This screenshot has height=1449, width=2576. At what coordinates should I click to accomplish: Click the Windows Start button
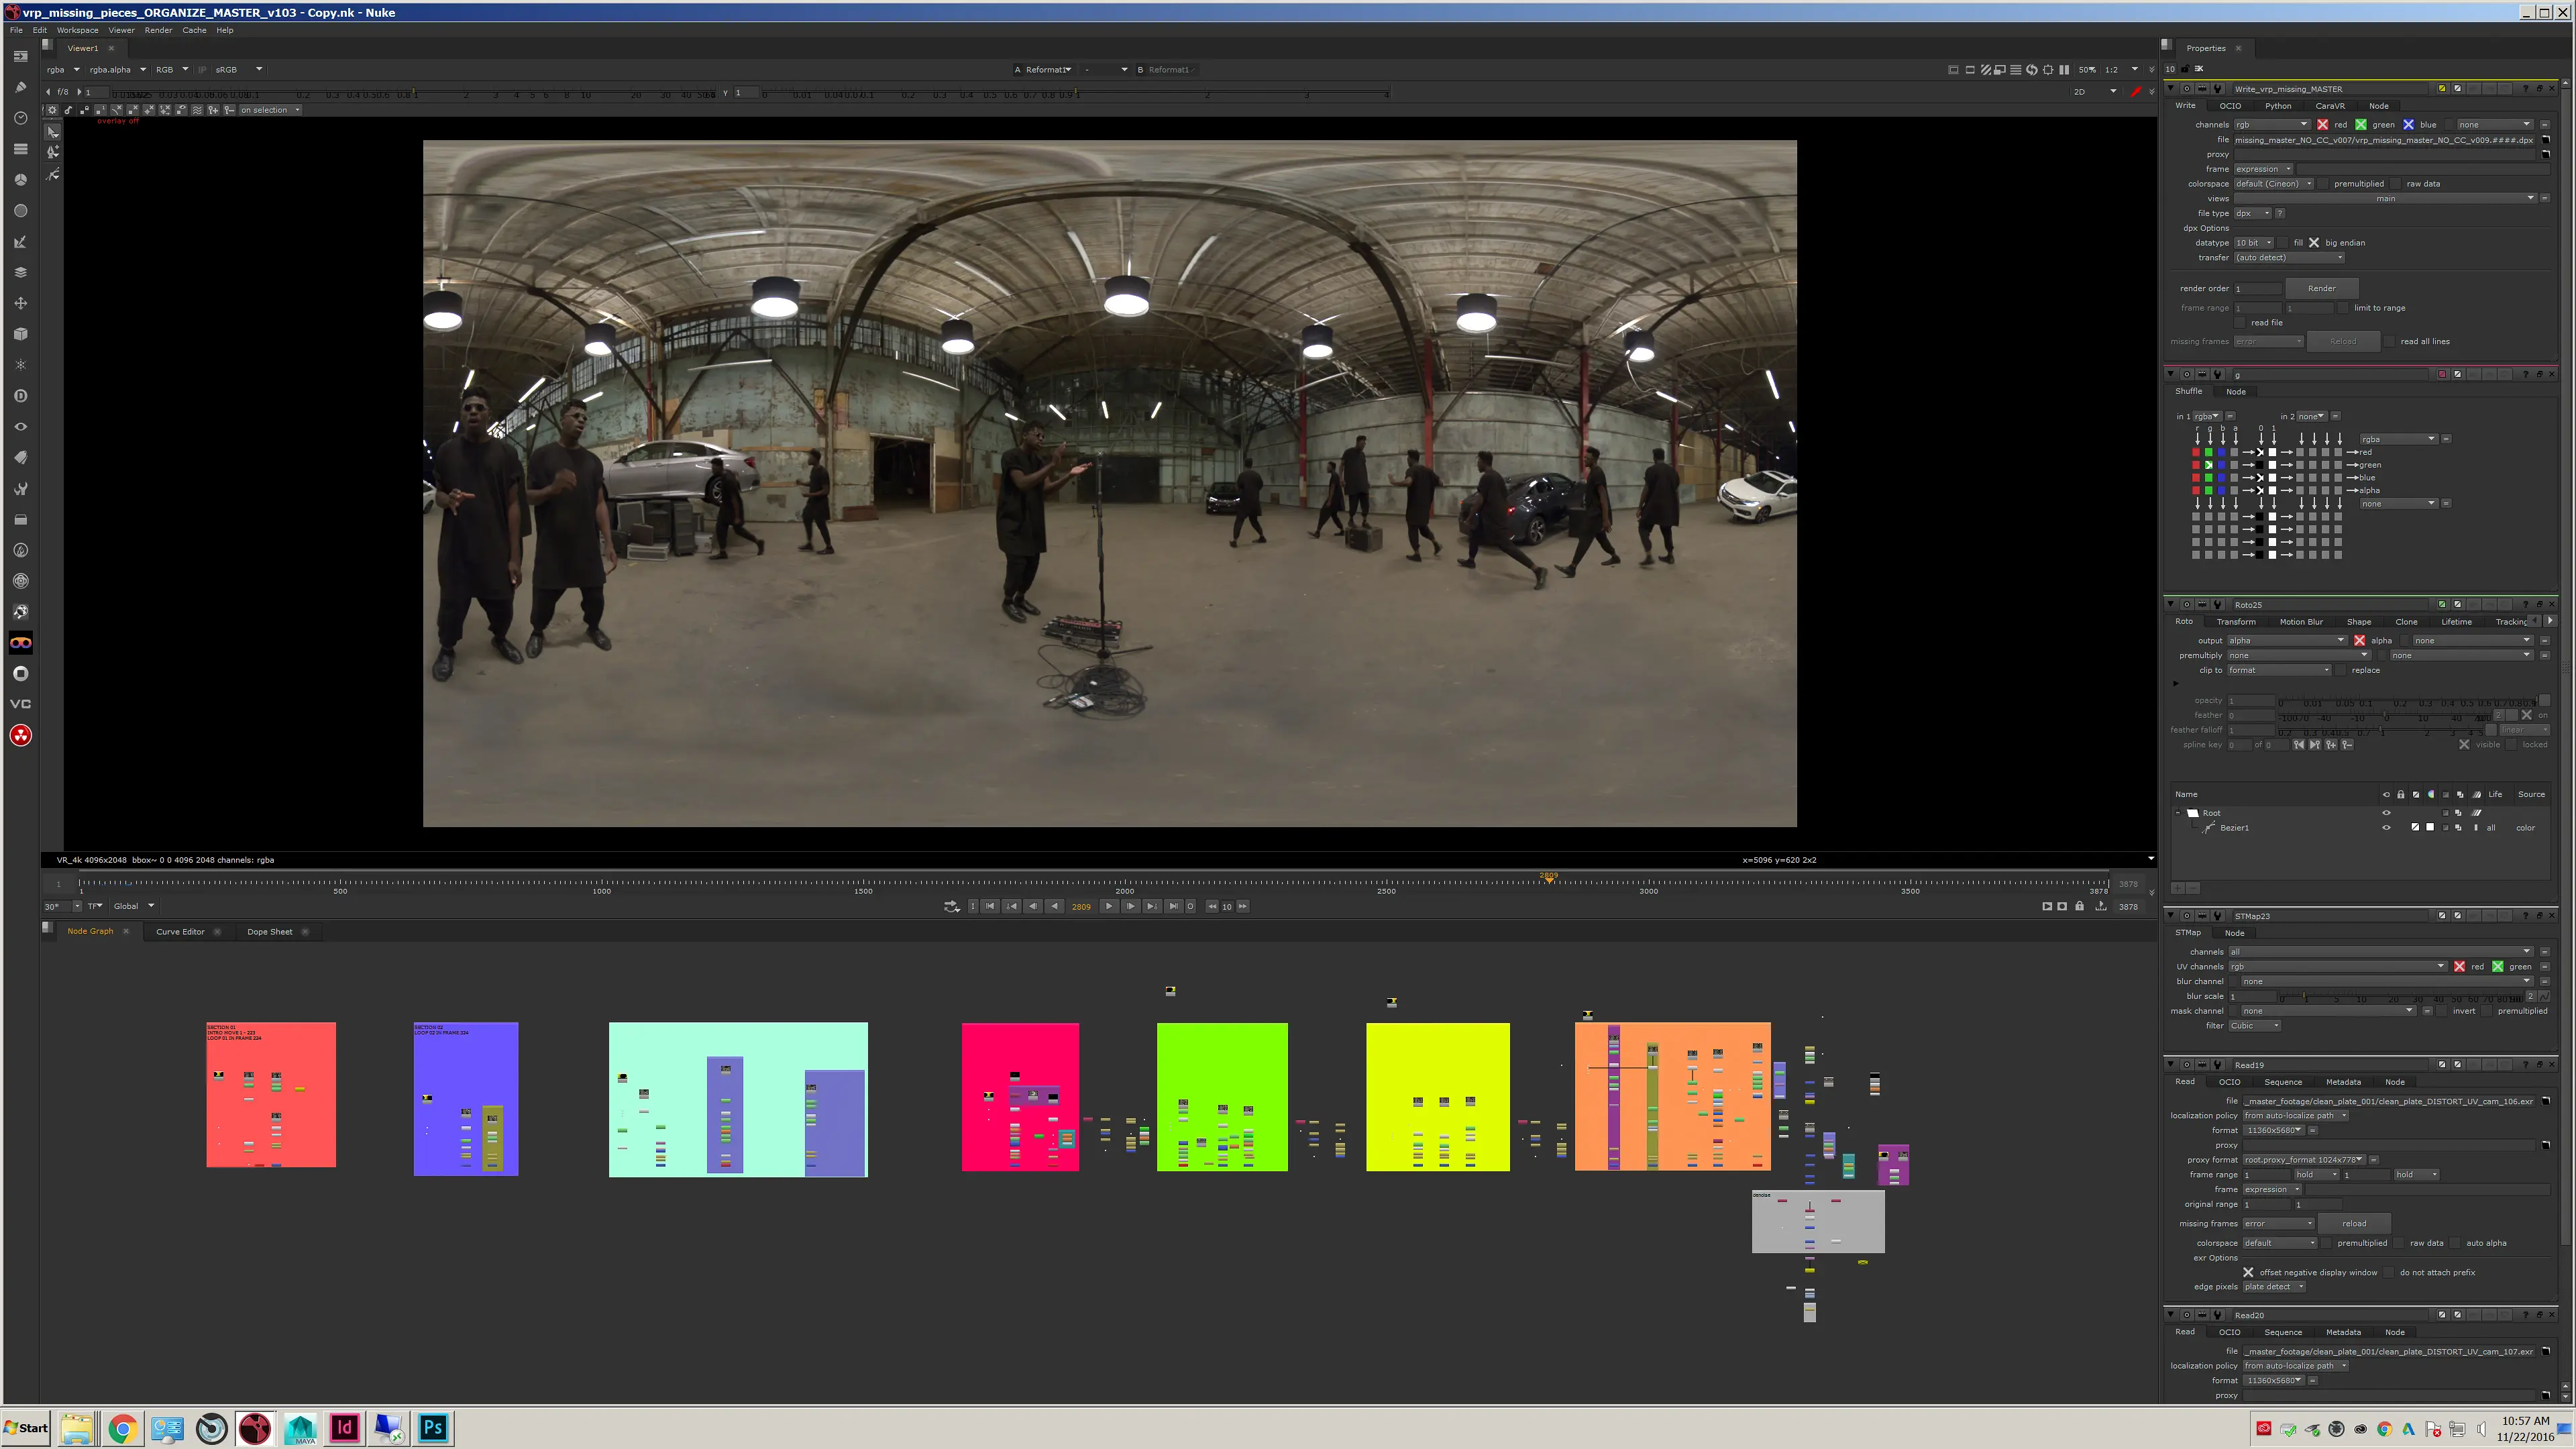tap(27, 1428)
